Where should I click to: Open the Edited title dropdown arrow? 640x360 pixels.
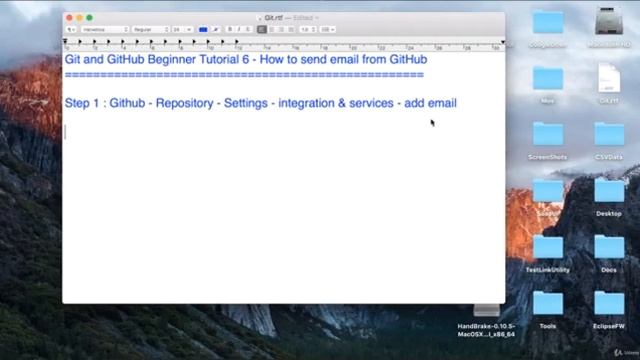point(317,18)
